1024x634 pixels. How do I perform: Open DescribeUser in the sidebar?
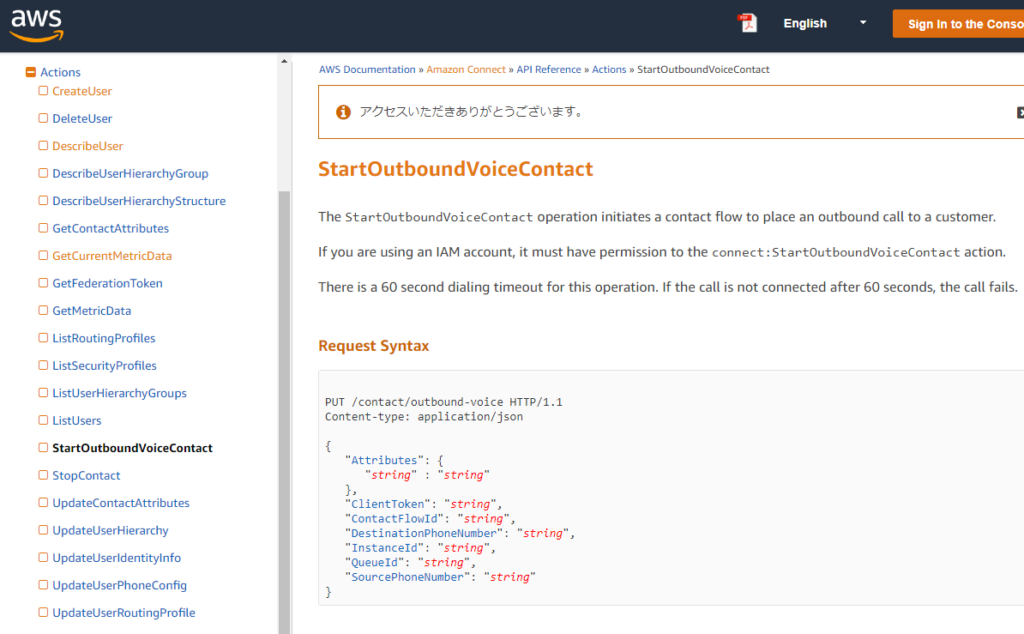(88, 146)
